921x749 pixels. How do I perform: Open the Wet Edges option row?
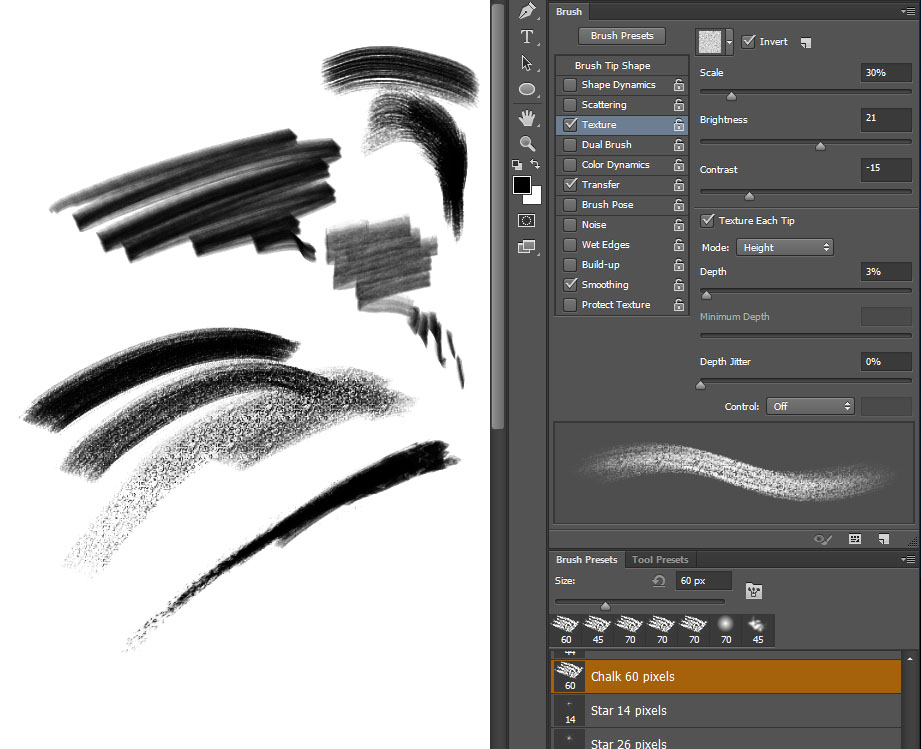click(x=621, y=244)
